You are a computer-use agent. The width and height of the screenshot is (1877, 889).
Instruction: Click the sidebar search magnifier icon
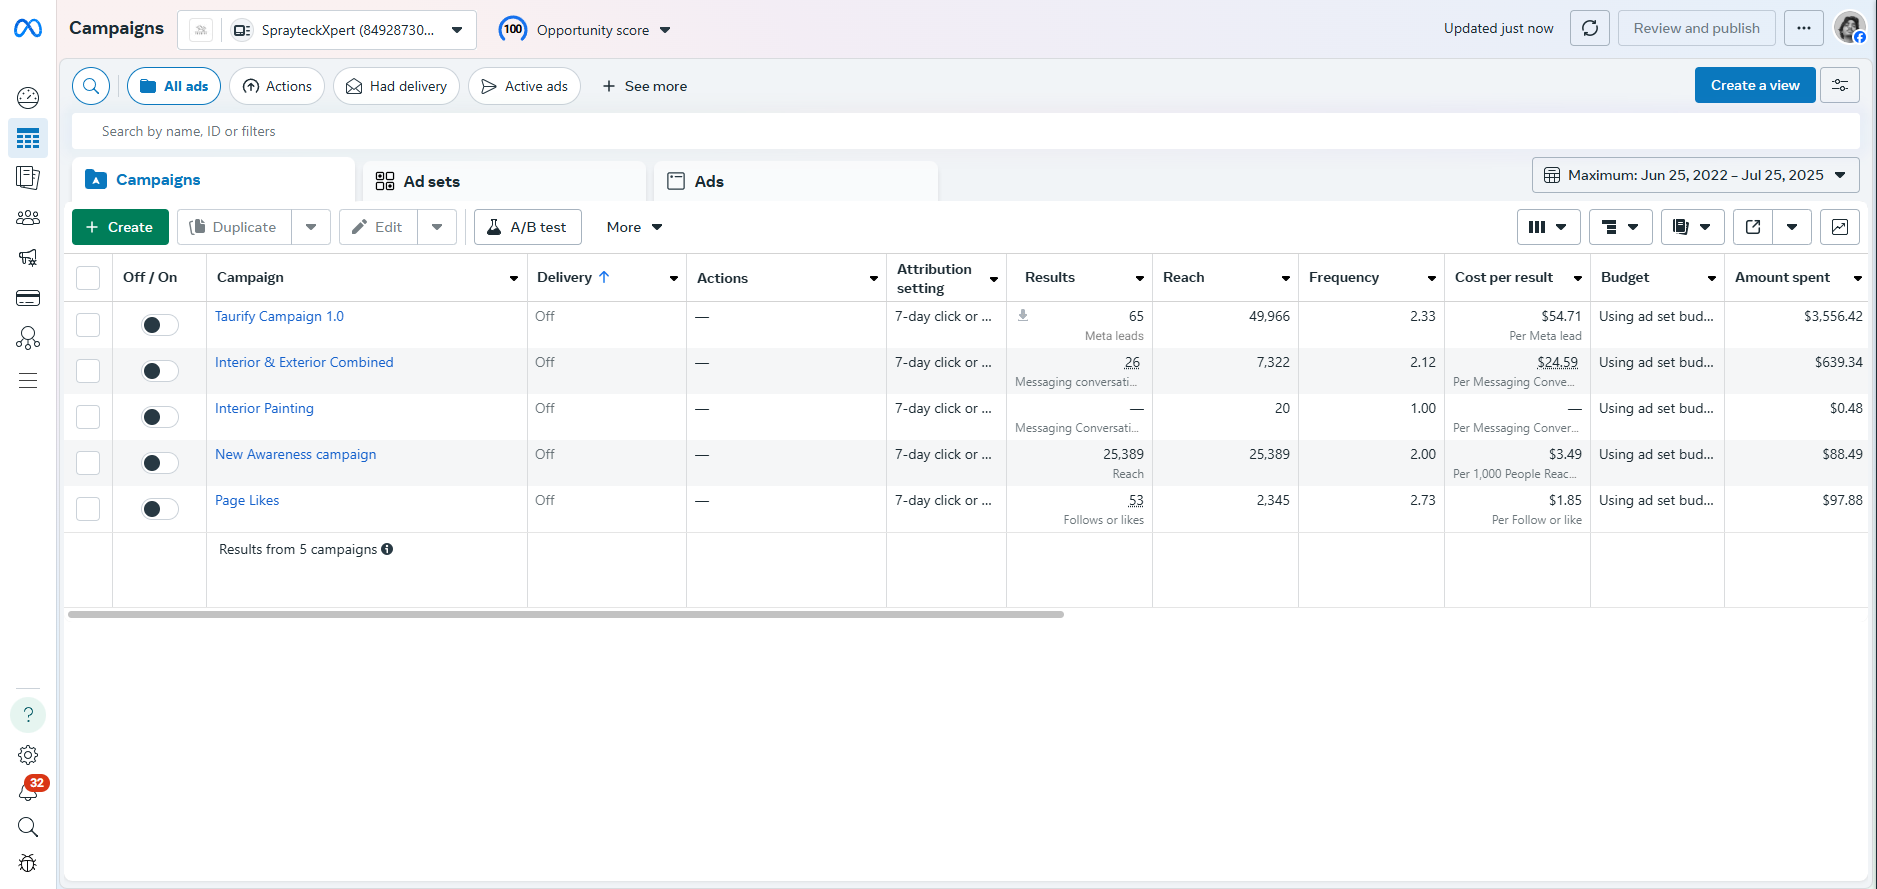[x=28, y=827]
